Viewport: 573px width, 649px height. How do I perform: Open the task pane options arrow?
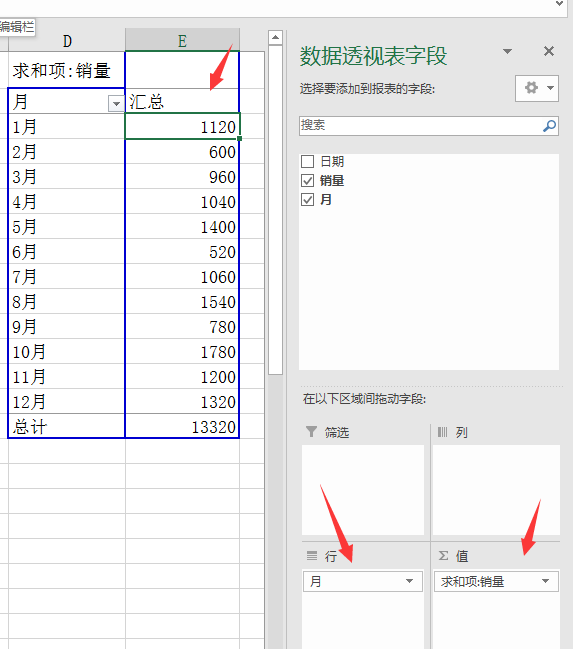(x=507, y=51)
